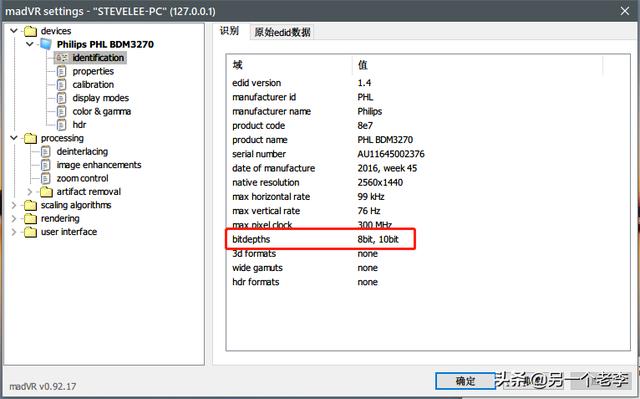This screenshot has width=640, height=399.
Task: Click the 值 column header
Action: (478, 65)
